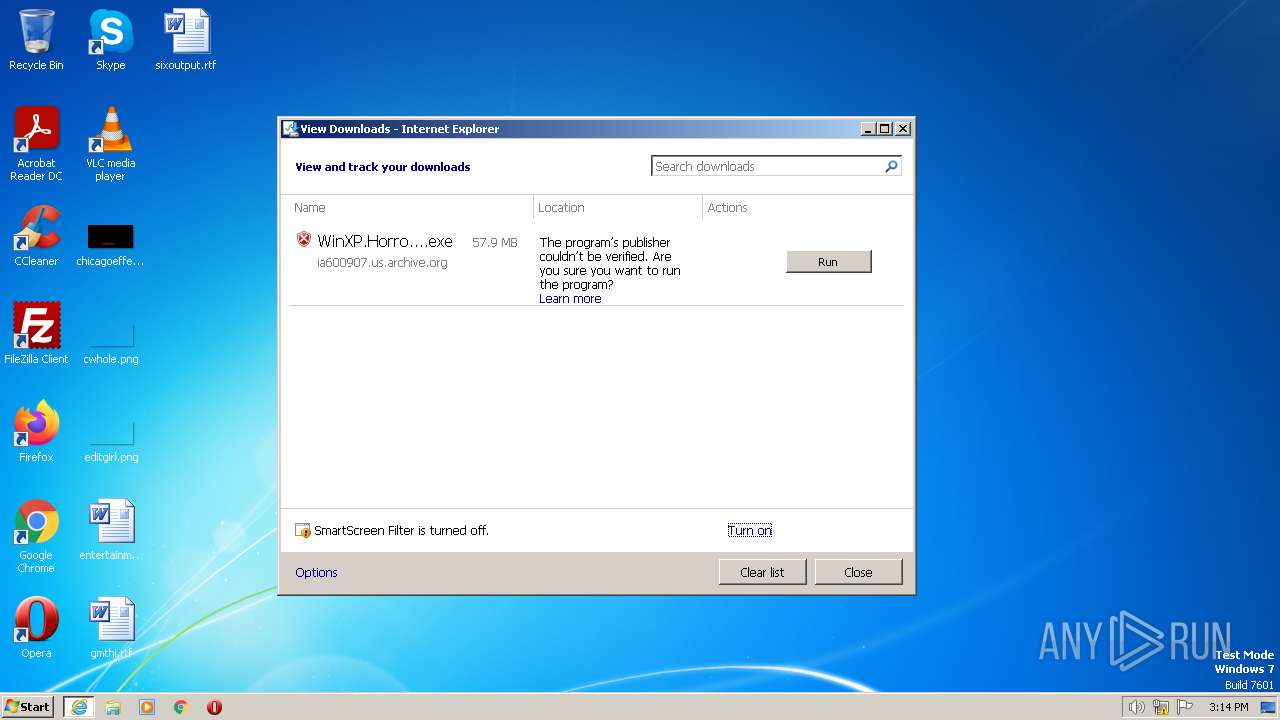Launch FileZilla Client shortcut
This screenshot has width=1280, height=720.
click(36, 333)
